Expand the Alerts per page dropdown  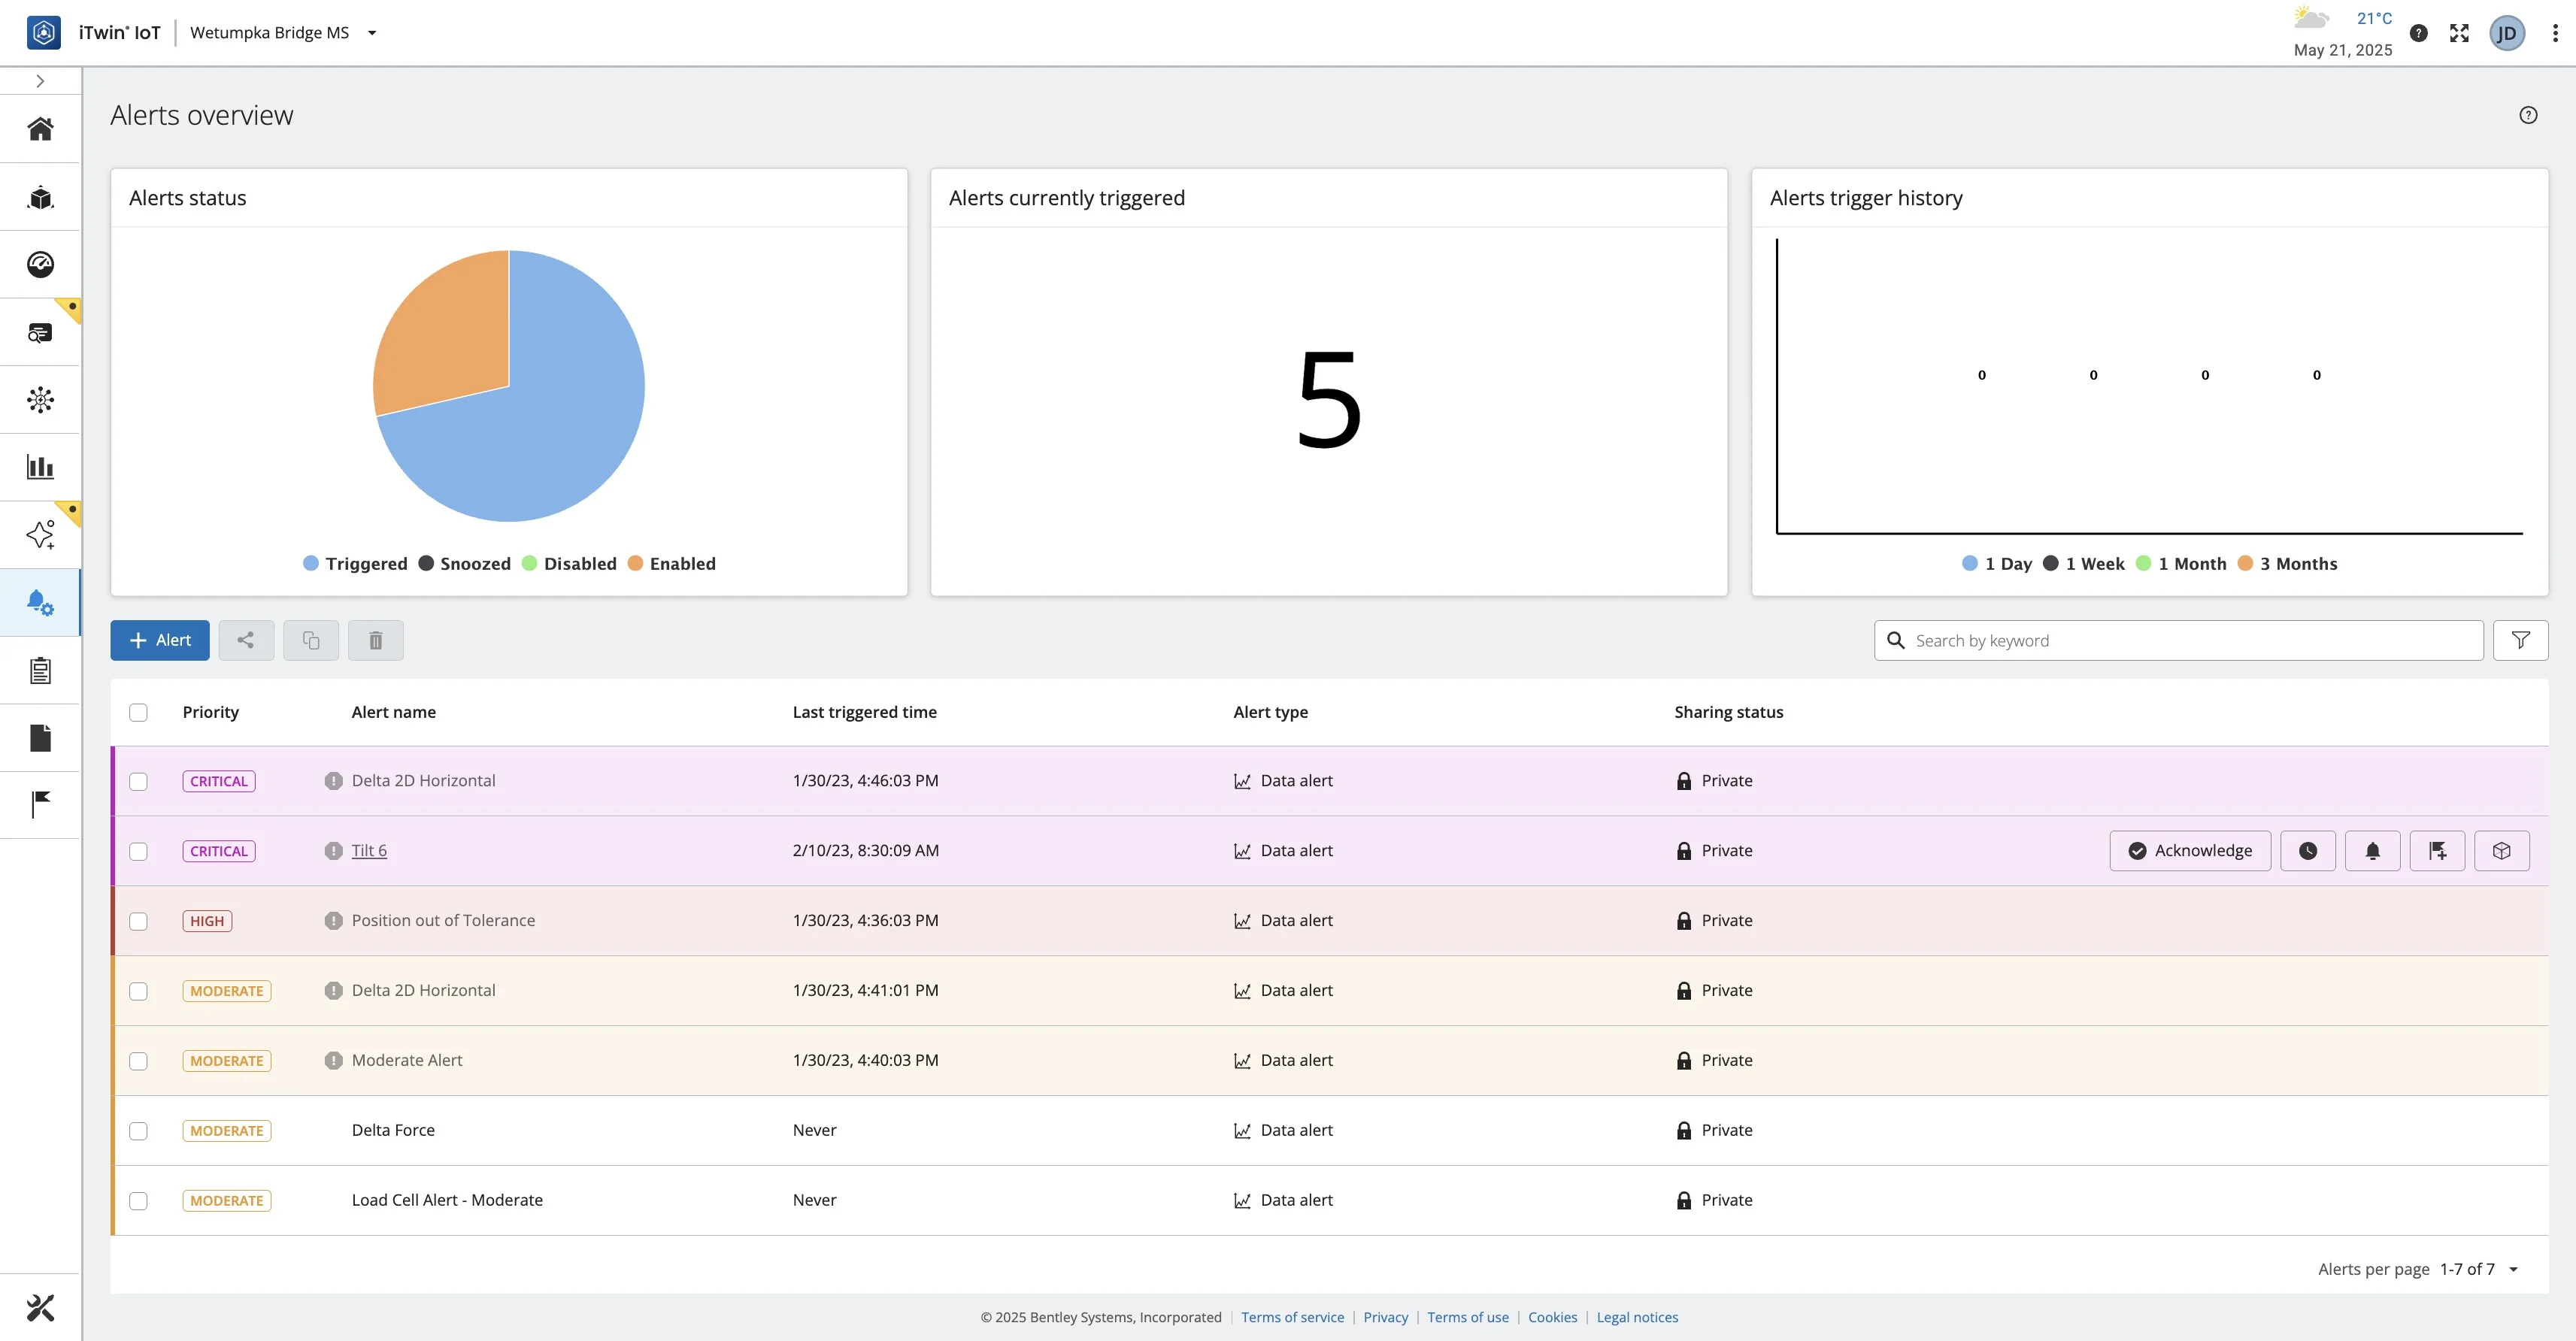pyautogui.click(x=2513, y=1269)
